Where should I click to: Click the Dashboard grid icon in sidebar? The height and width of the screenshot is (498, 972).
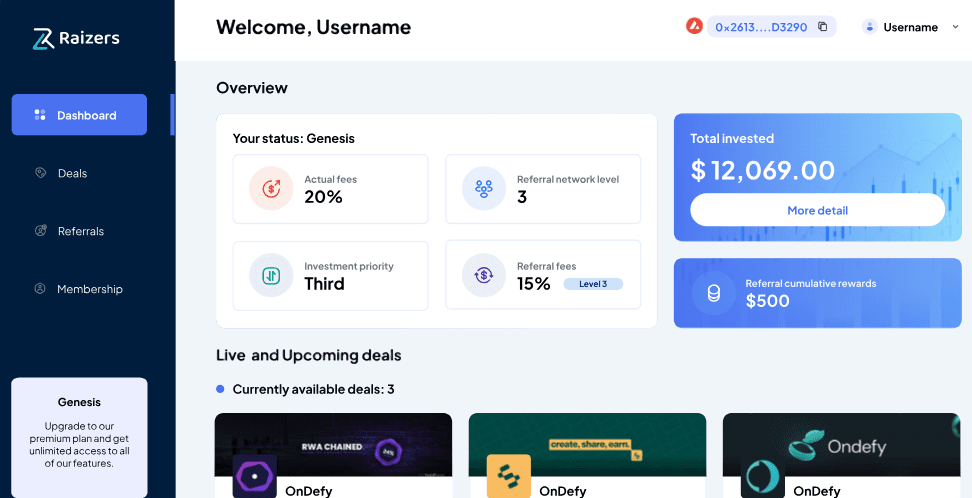[40, 115]
